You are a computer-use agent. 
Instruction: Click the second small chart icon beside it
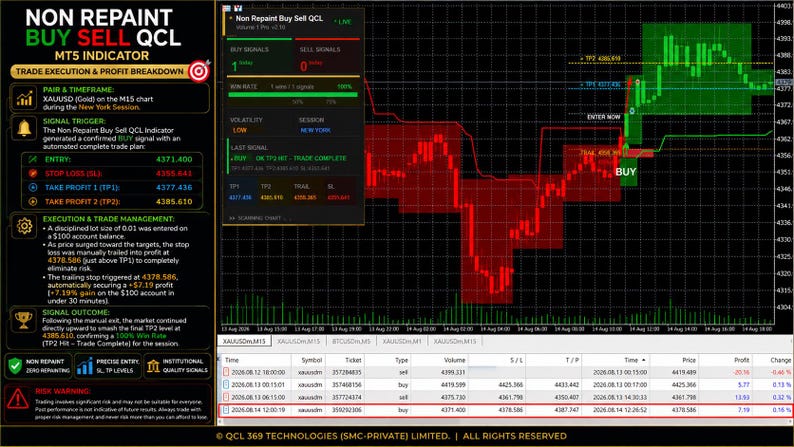pyautogui.click(x=238, y=8)
